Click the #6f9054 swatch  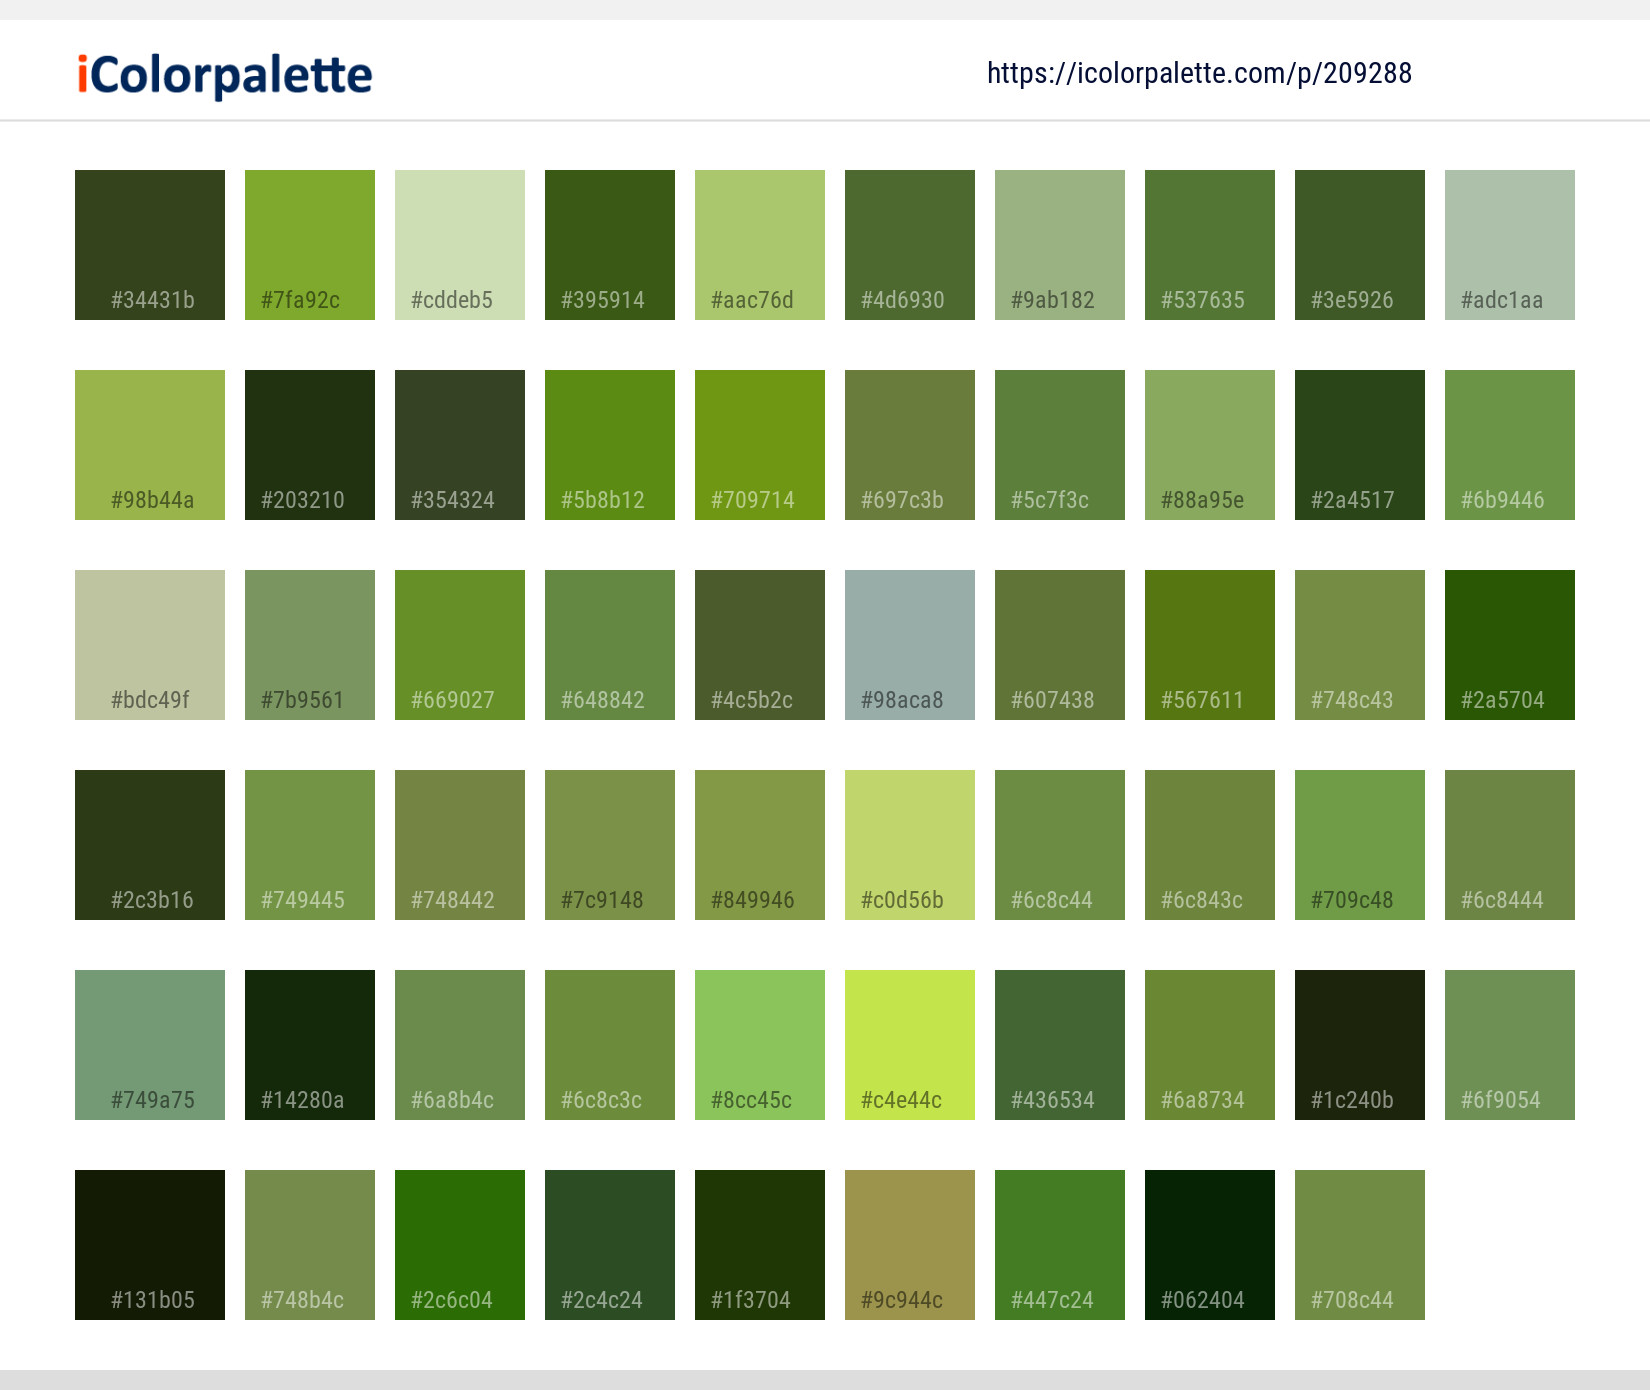click(x=1510, y=1045)
